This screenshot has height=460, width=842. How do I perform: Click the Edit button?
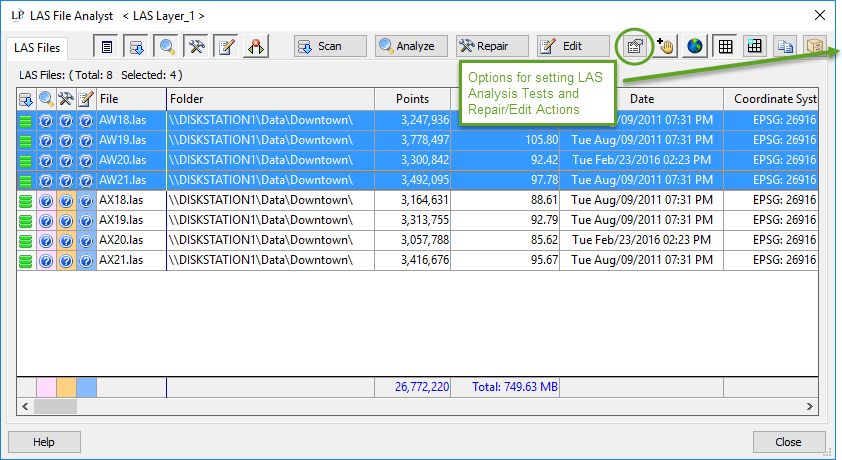(x=574, y=46)
